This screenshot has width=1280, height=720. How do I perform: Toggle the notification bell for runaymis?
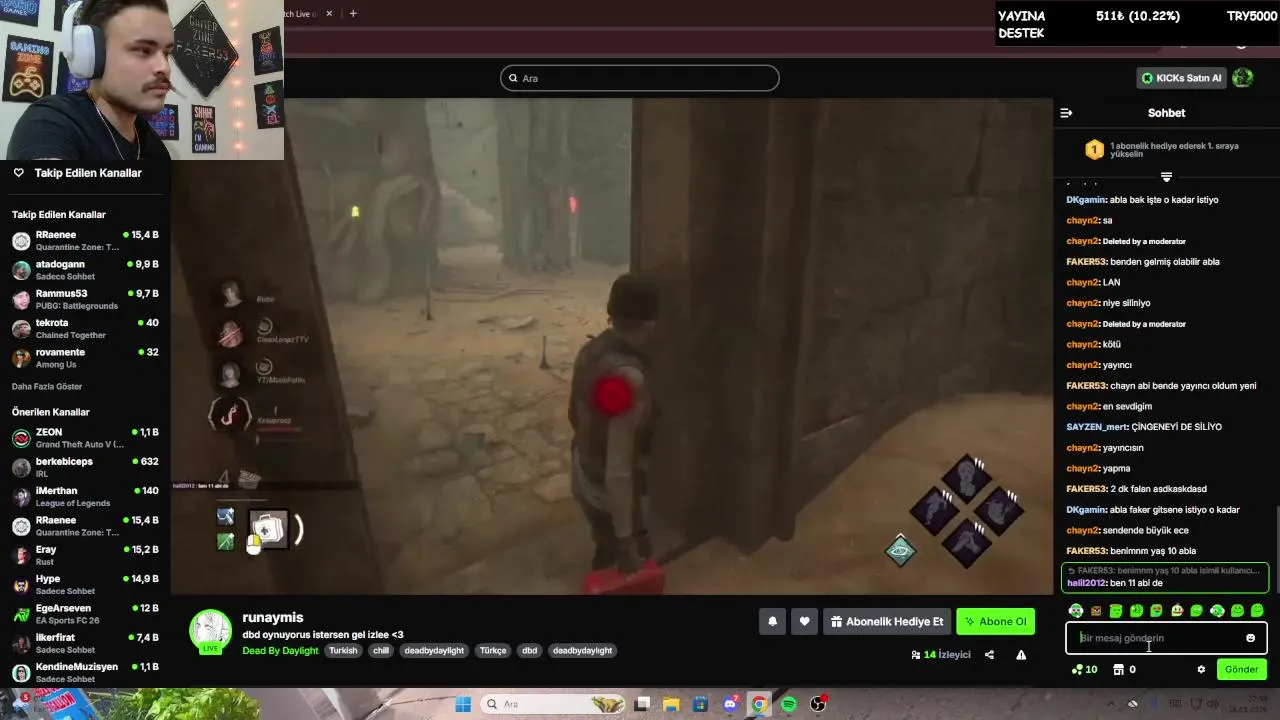click(772, 621)
